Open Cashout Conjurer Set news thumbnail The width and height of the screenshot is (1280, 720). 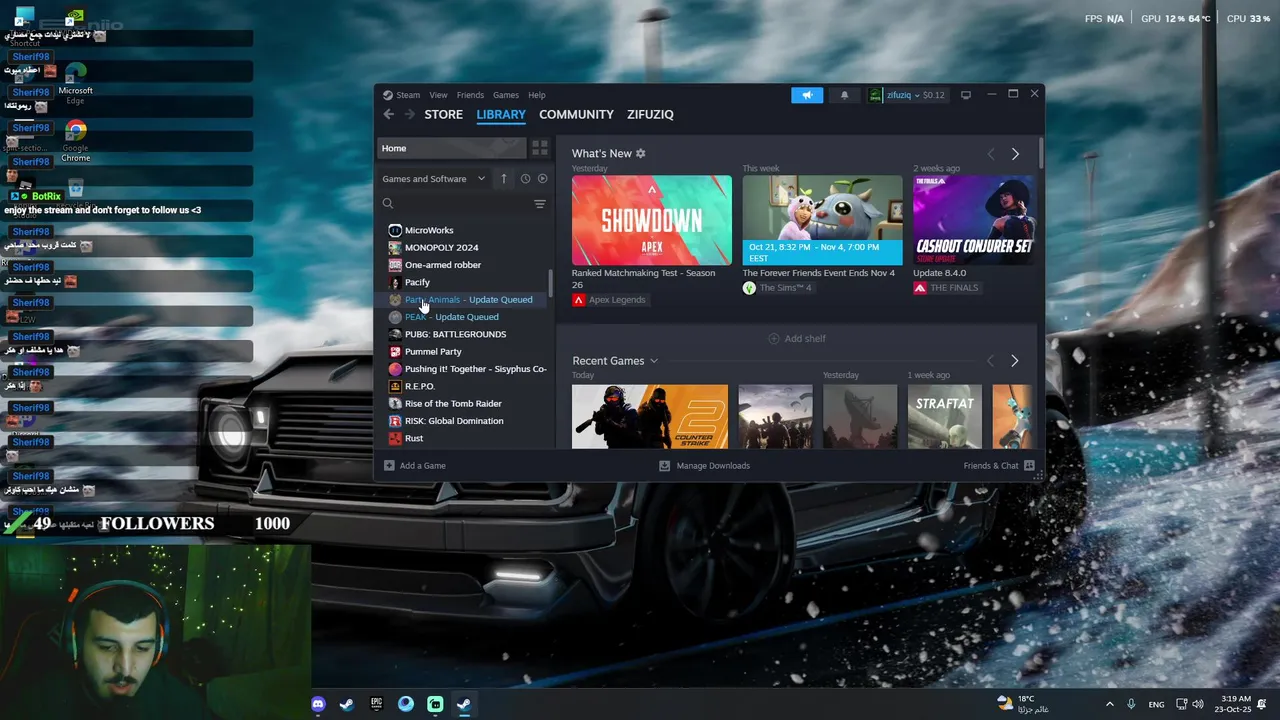tap(973, 220)
